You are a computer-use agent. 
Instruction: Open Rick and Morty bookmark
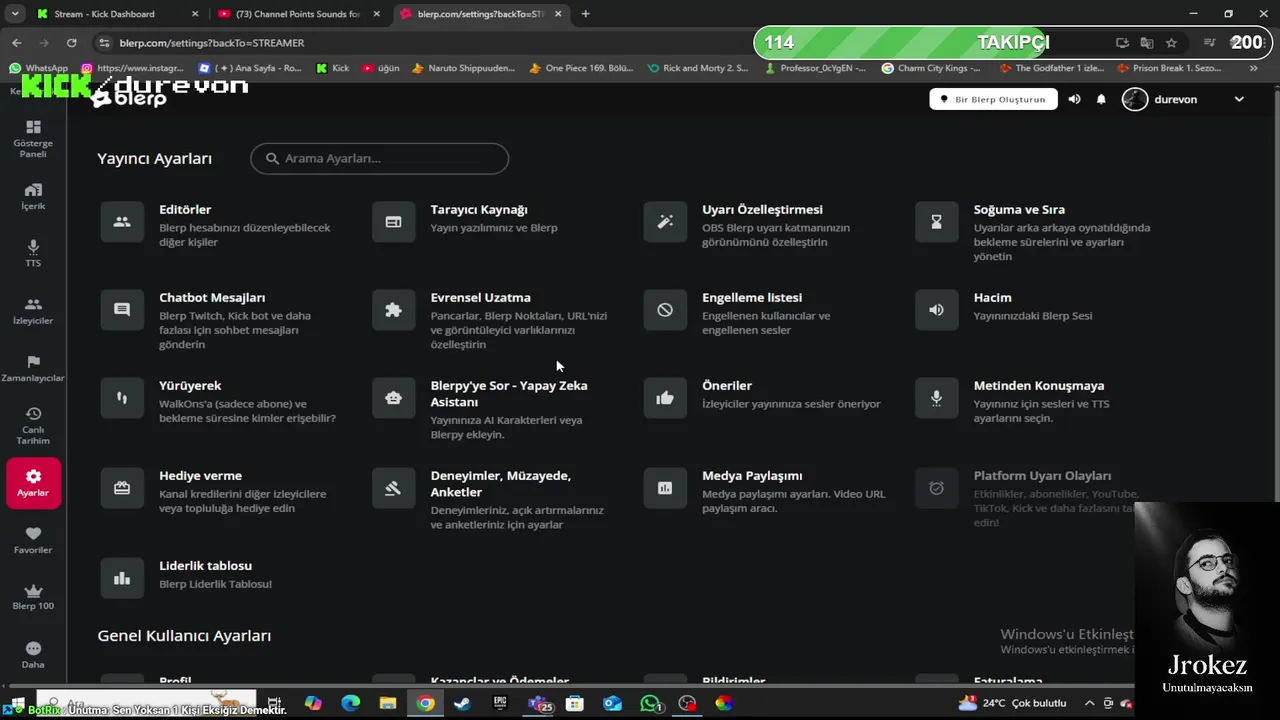tap(697, 68)
